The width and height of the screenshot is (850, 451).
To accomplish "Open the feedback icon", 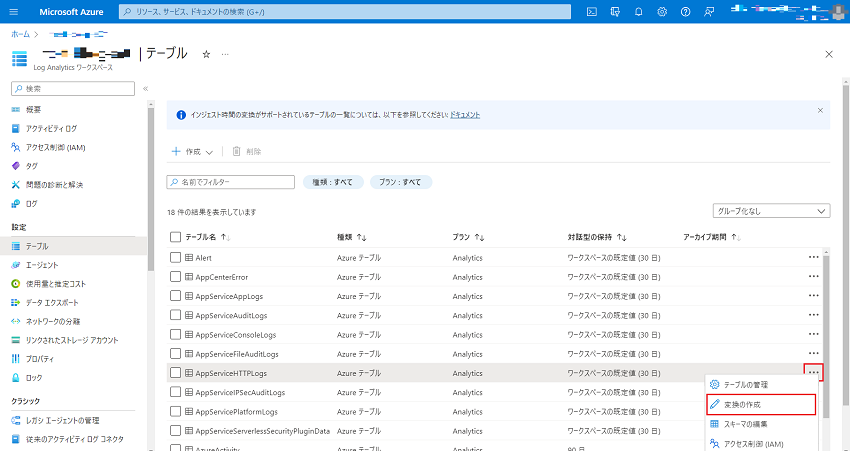I will [709, 11].
